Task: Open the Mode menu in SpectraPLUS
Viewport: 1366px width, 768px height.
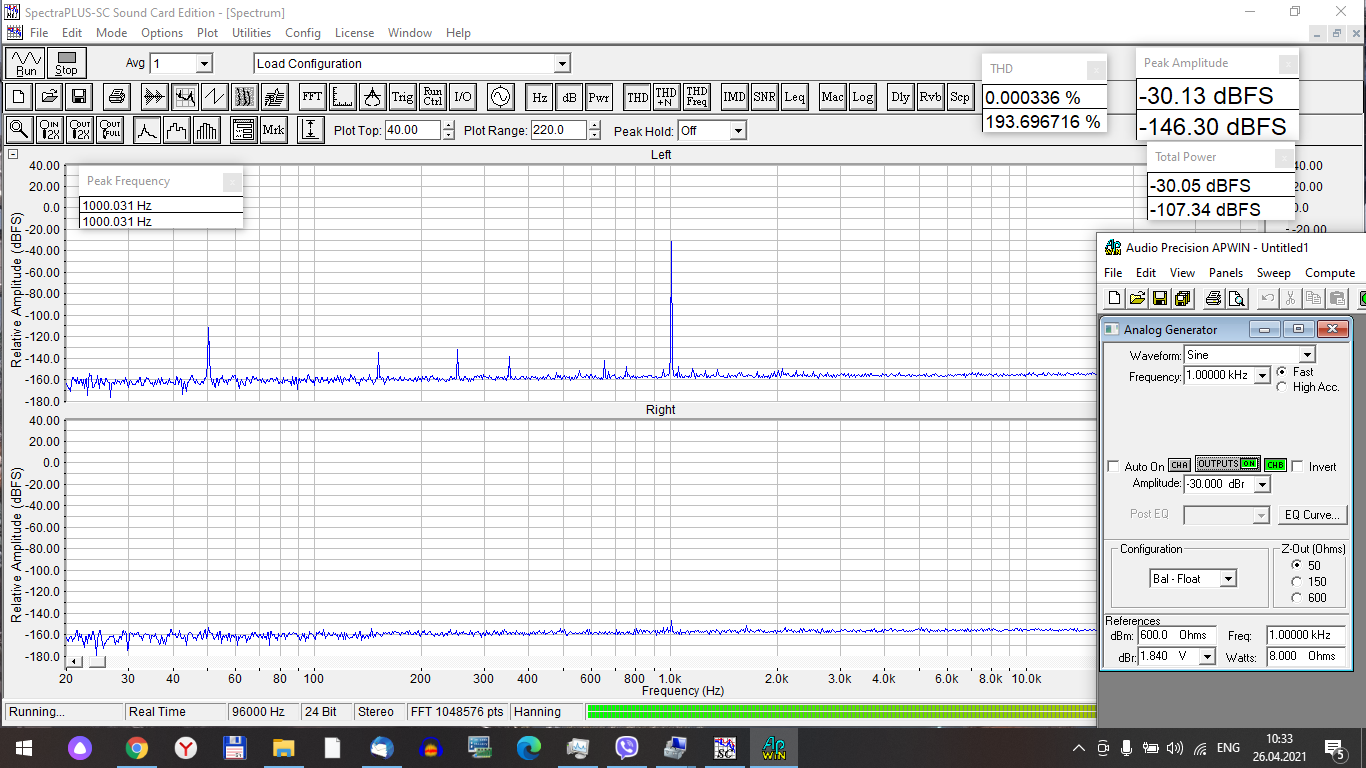Action: tap(112, 33)
